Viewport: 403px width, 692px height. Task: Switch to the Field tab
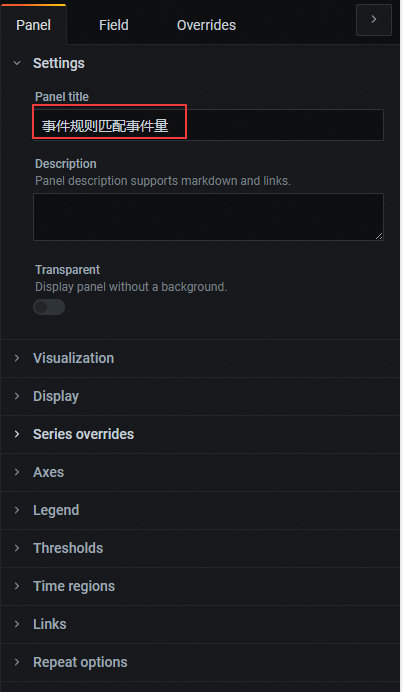click(x=113, y=25)
